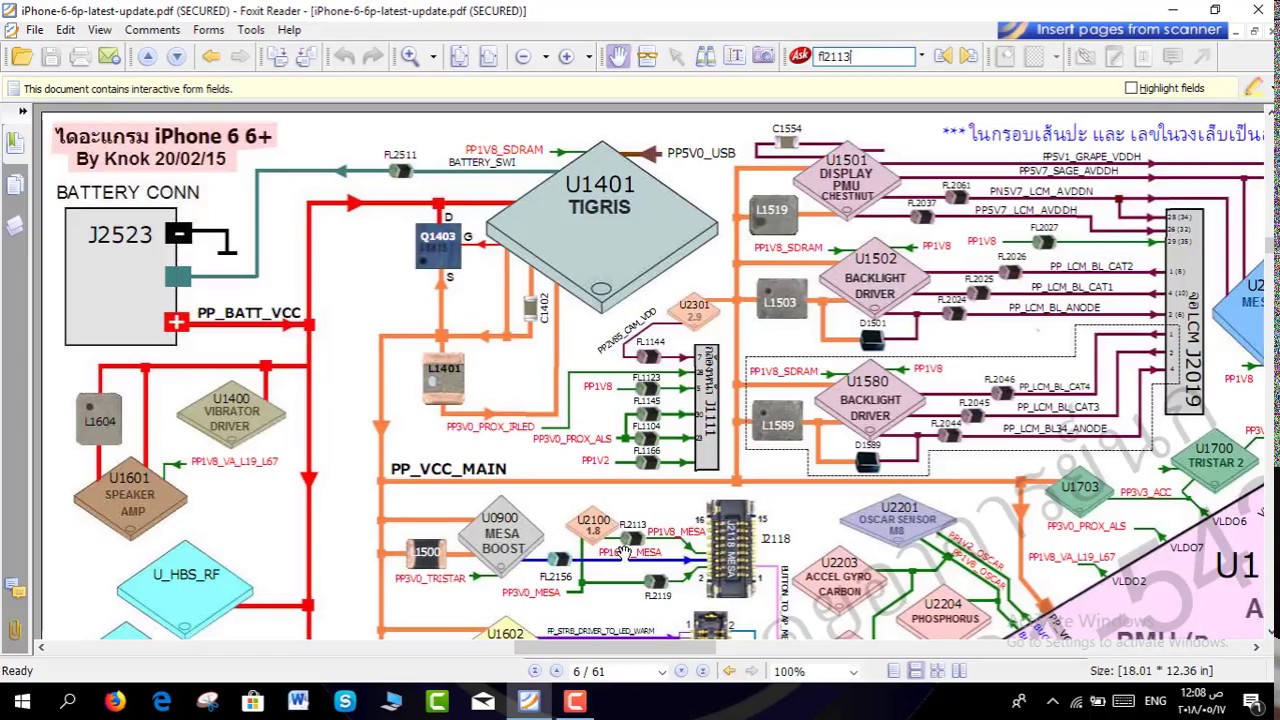Select the Zoom magnifier tool
1280x720 pixels.
point(410,57)
